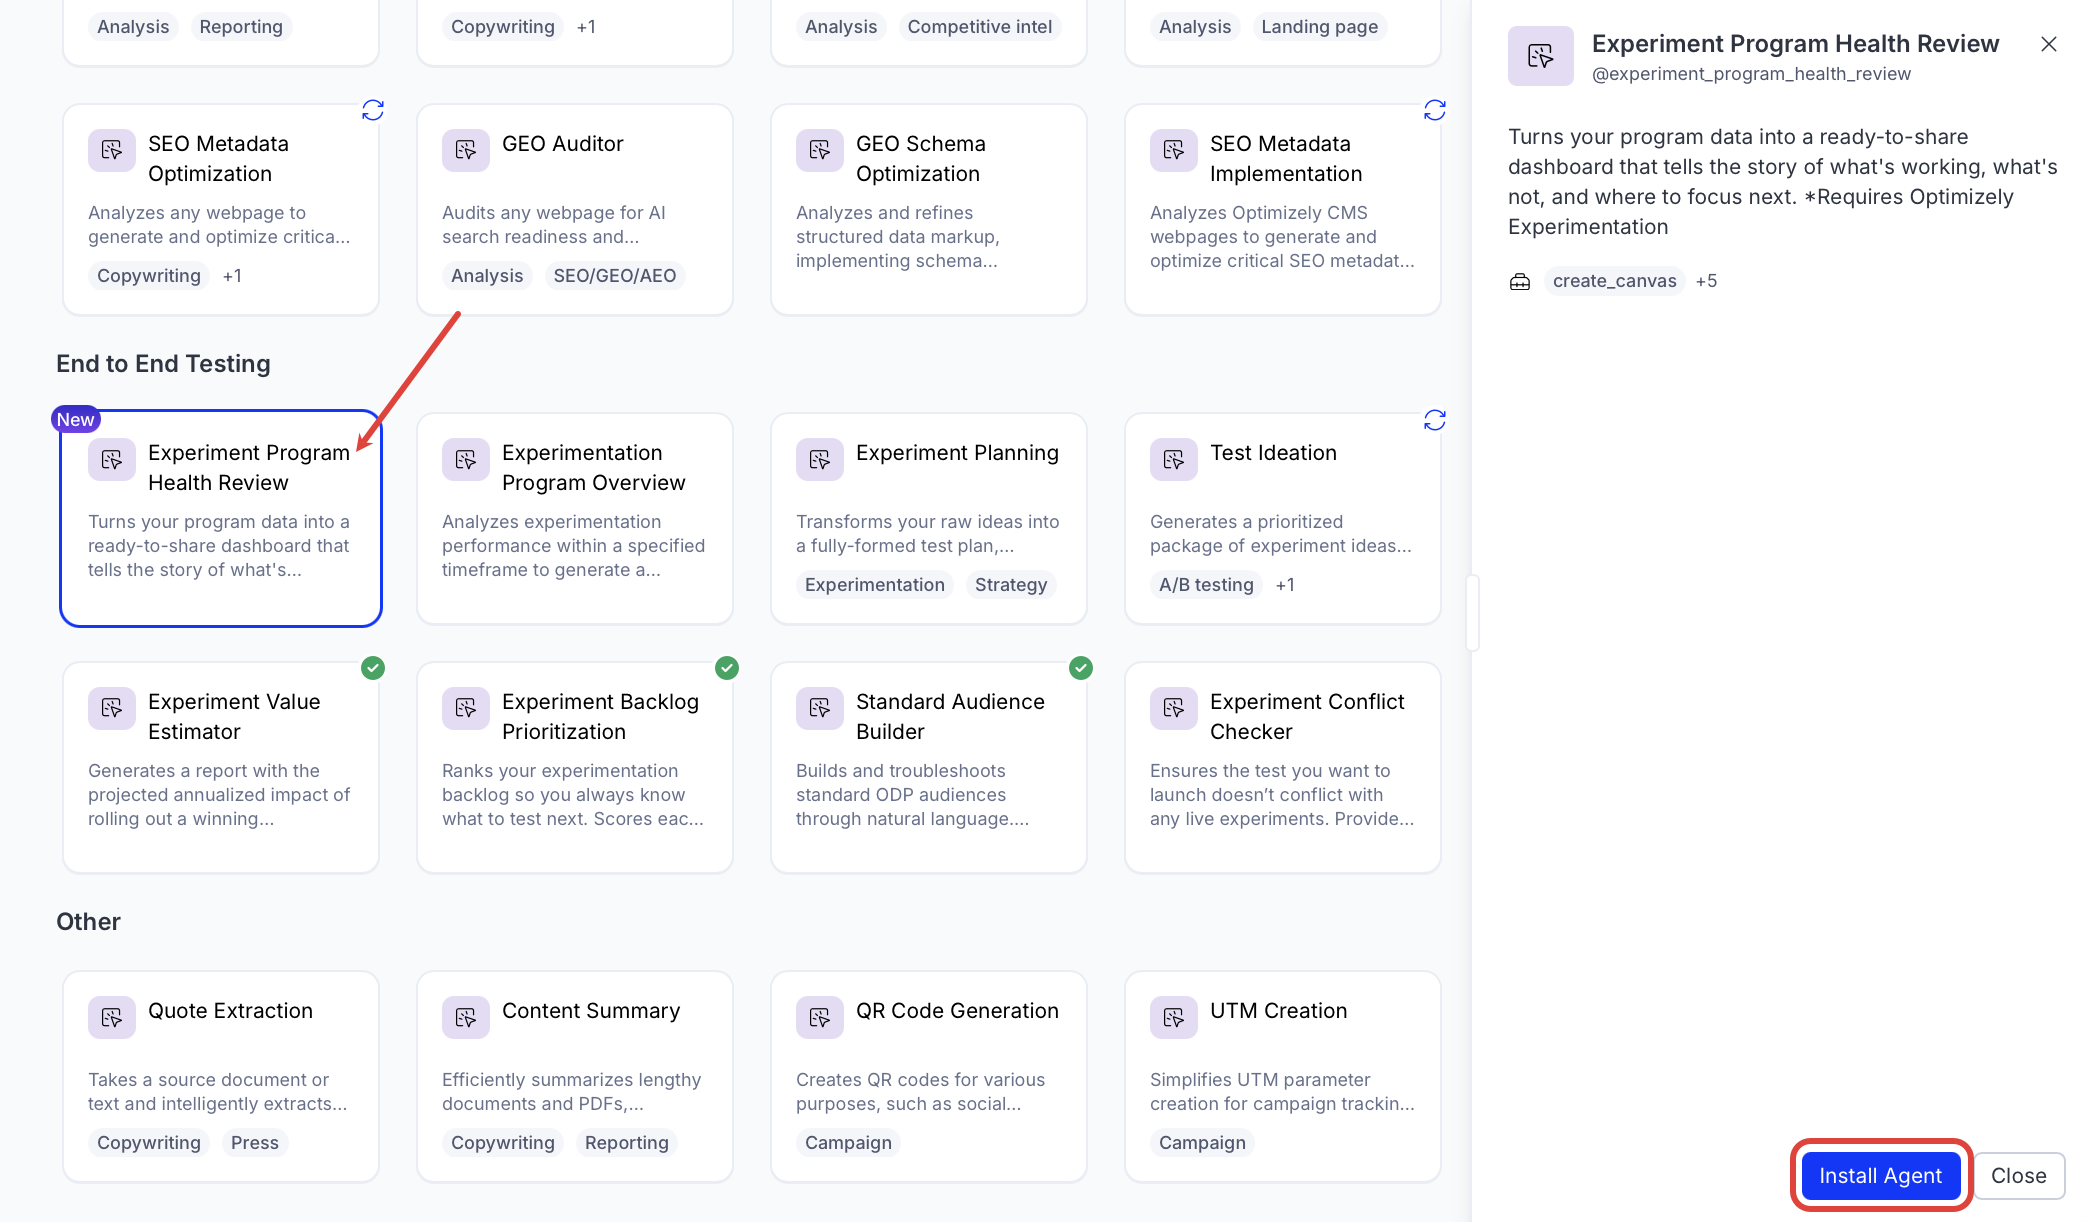Click update icon on Test Ideation card
Image resolution: width=2086 pixels, height=1222 pixels.
pyautogui.click(x=1435, y=420)
